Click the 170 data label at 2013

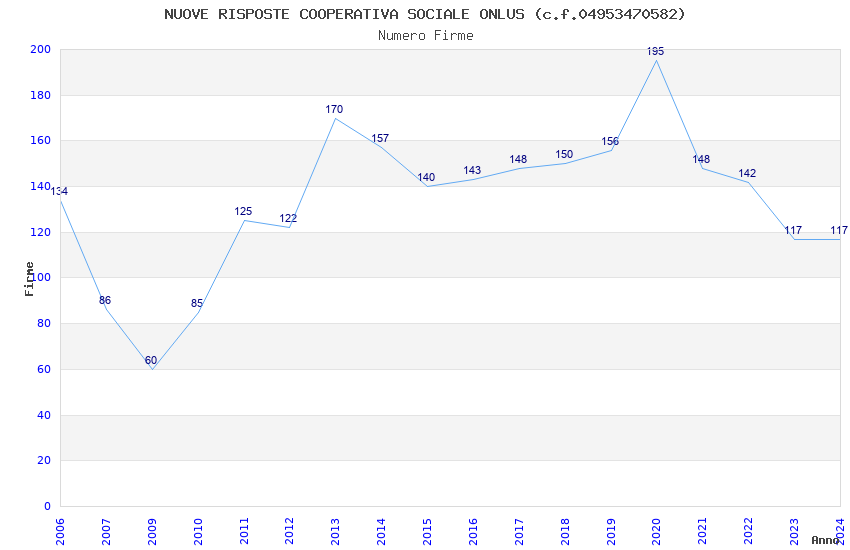tap(334, 109)
